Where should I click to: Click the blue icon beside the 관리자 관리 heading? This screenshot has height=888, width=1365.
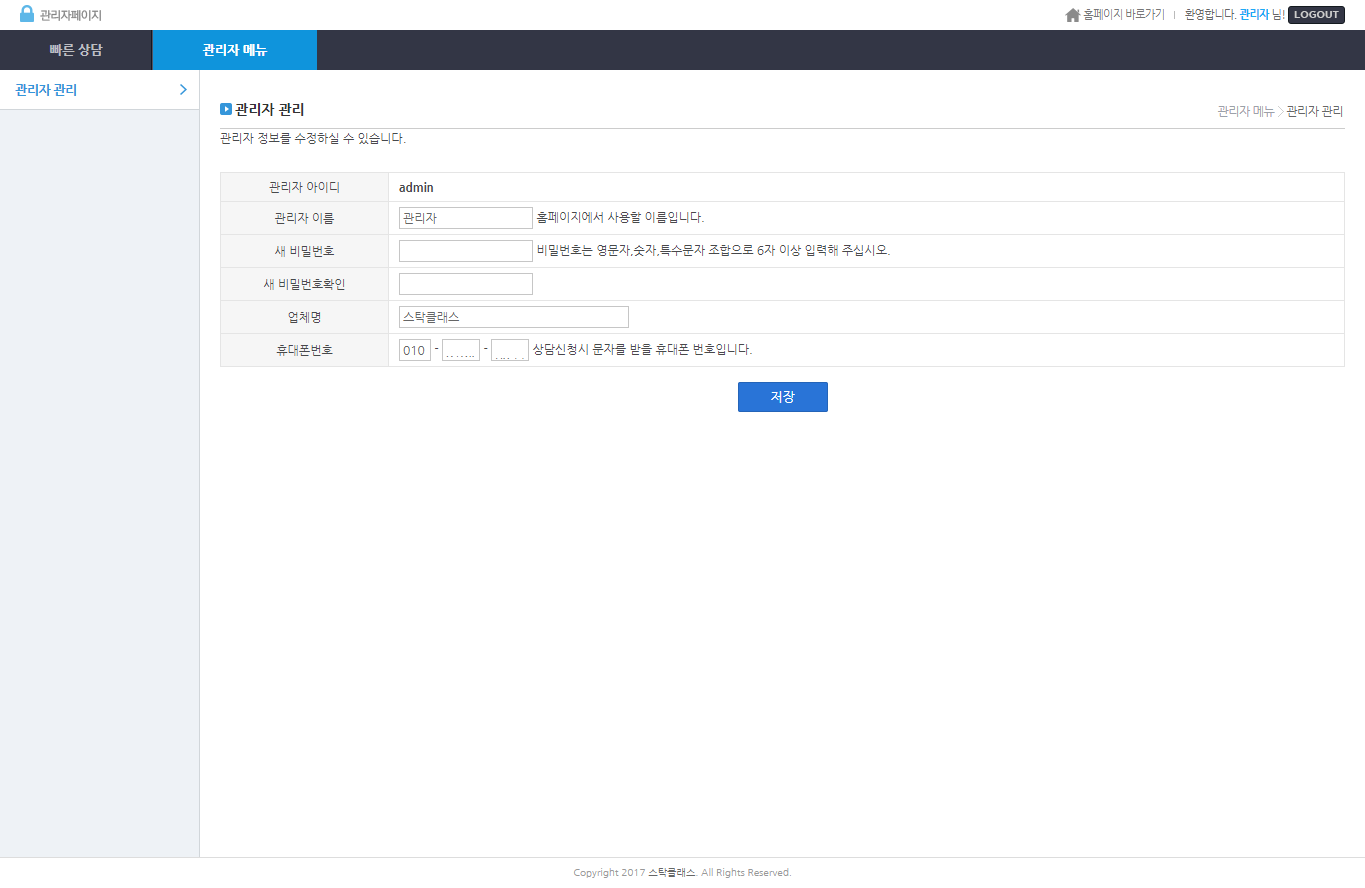tap(226, 109)
